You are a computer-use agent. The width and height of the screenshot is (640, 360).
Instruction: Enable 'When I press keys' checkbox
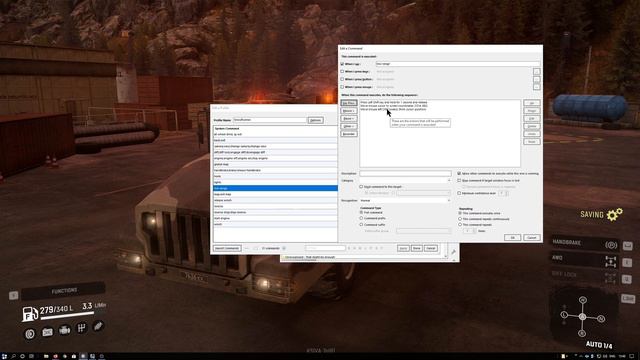pyautogui.click(x=342, y=71)
